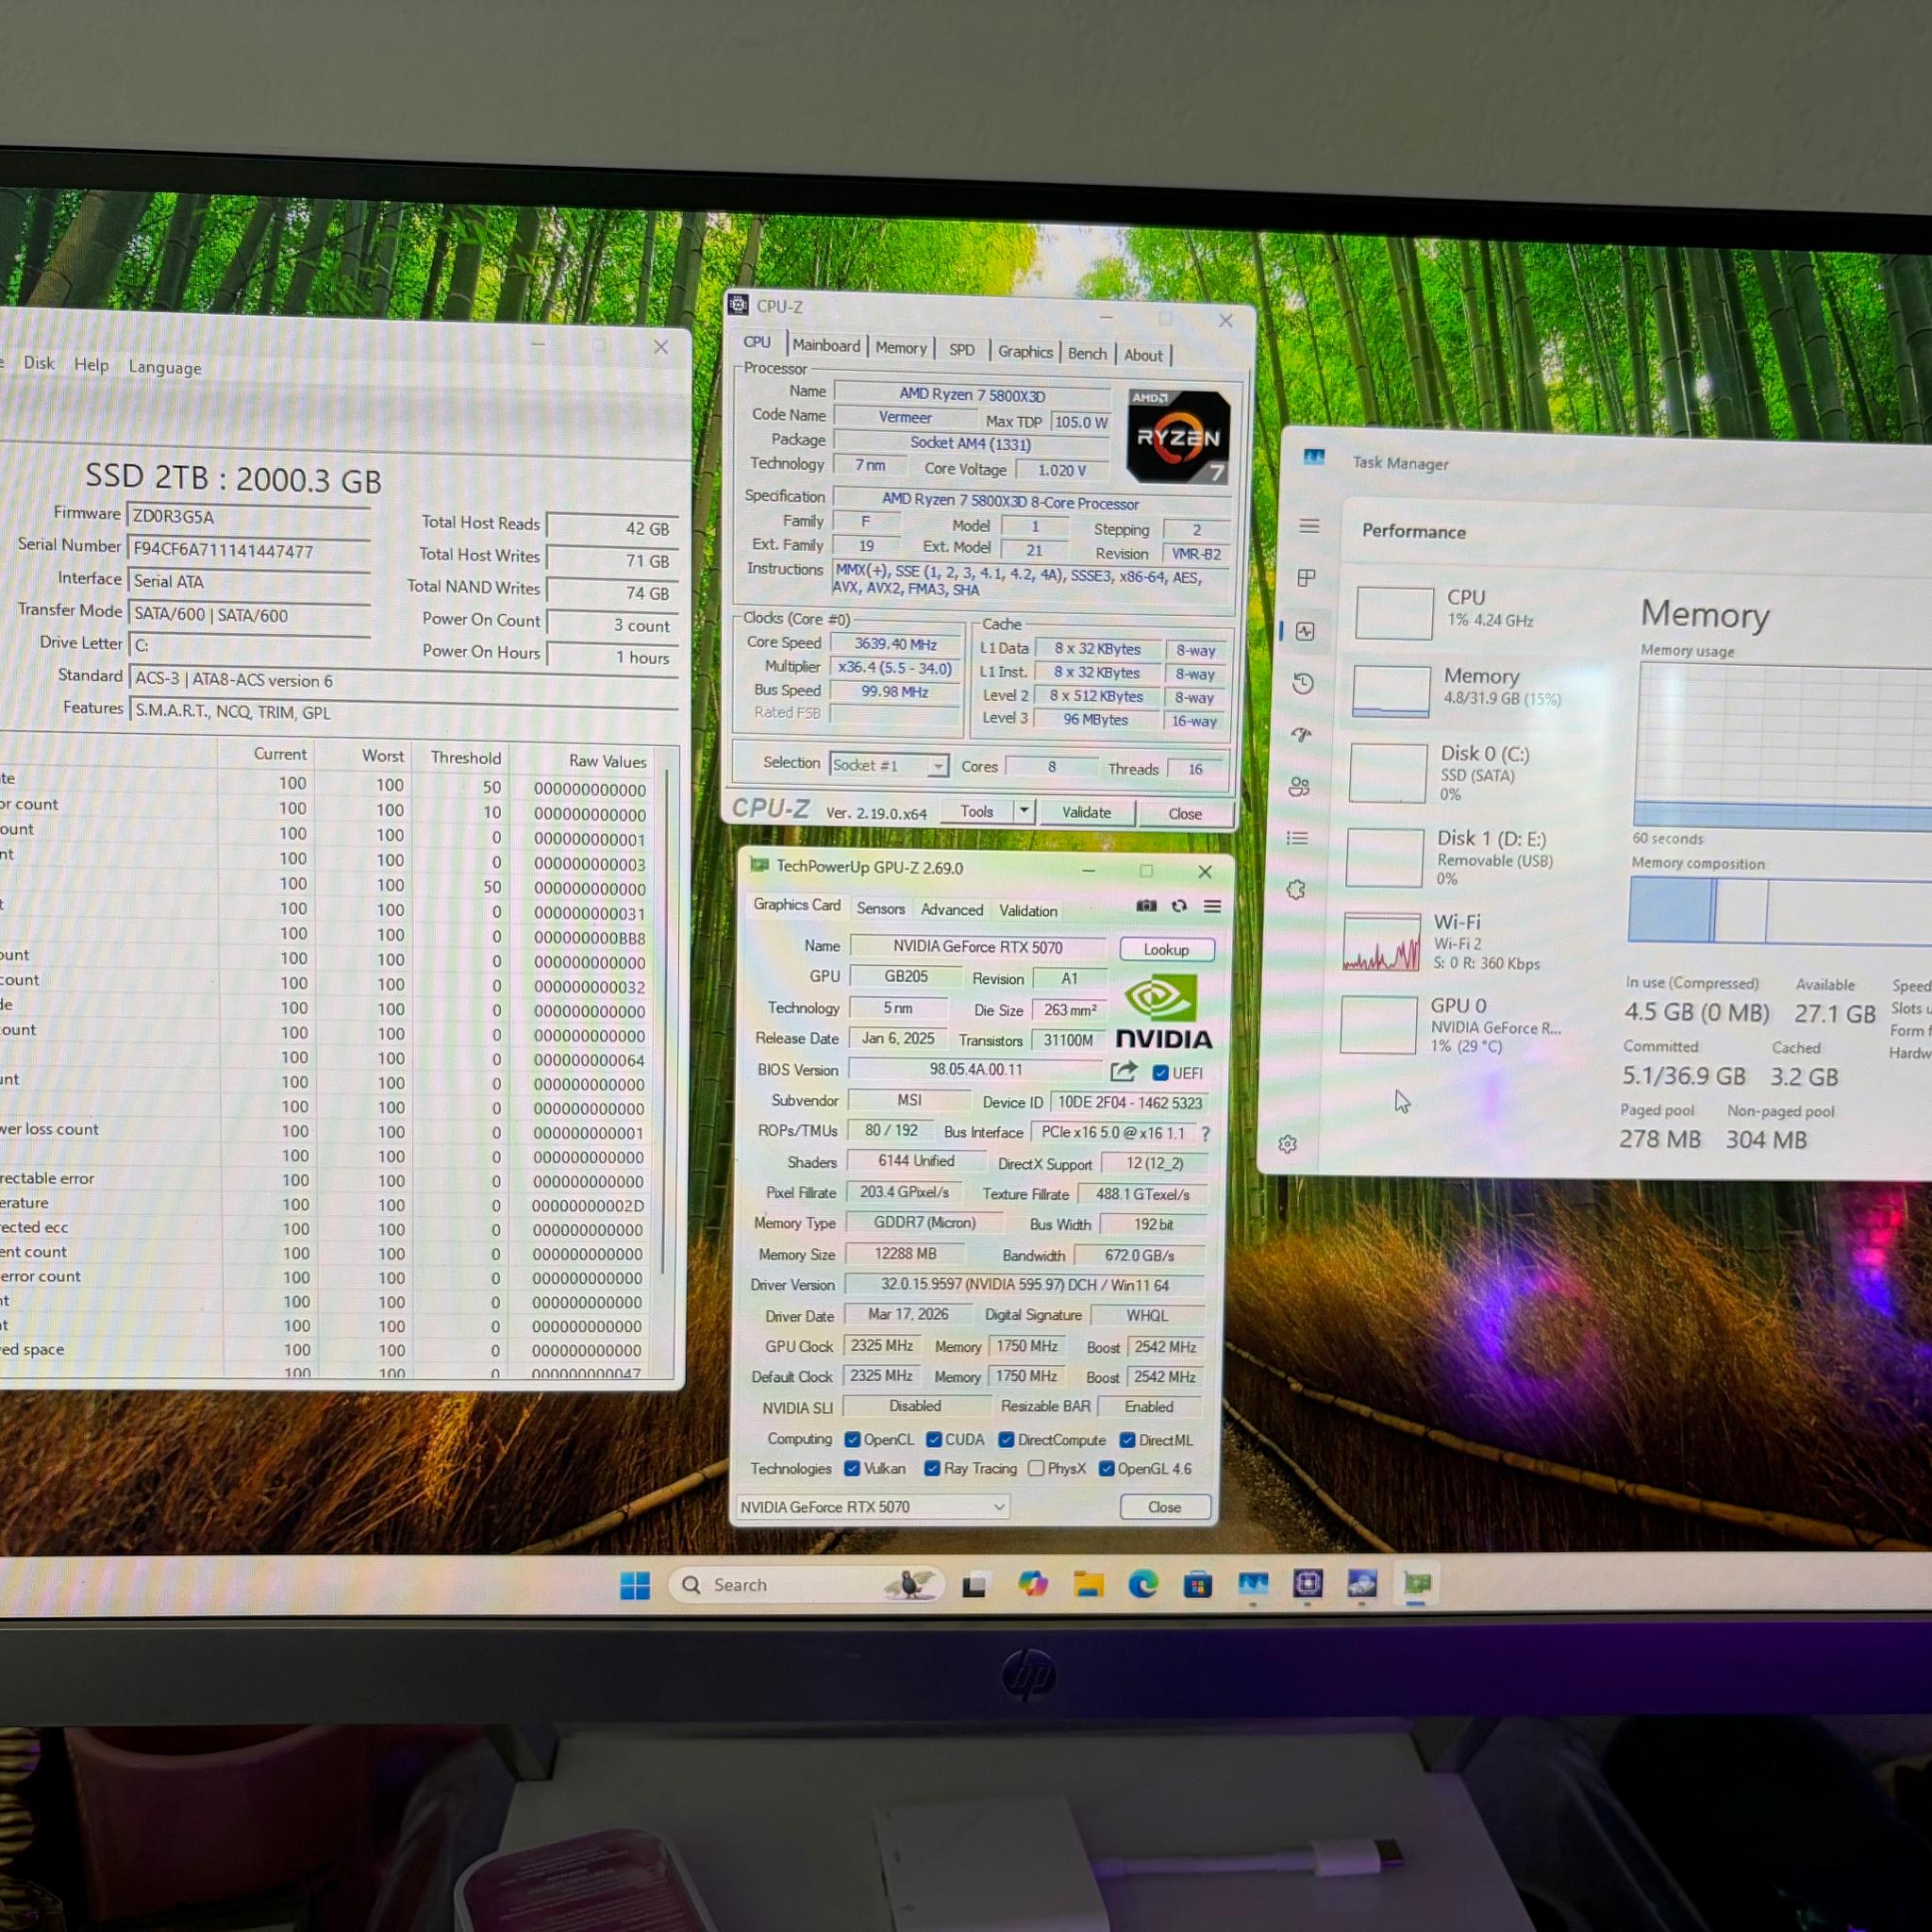Viewport: 1932px width, 1932px height.
Task: Click the GPU-Z BIOS export share icon
Action: pos(1123,1071)
